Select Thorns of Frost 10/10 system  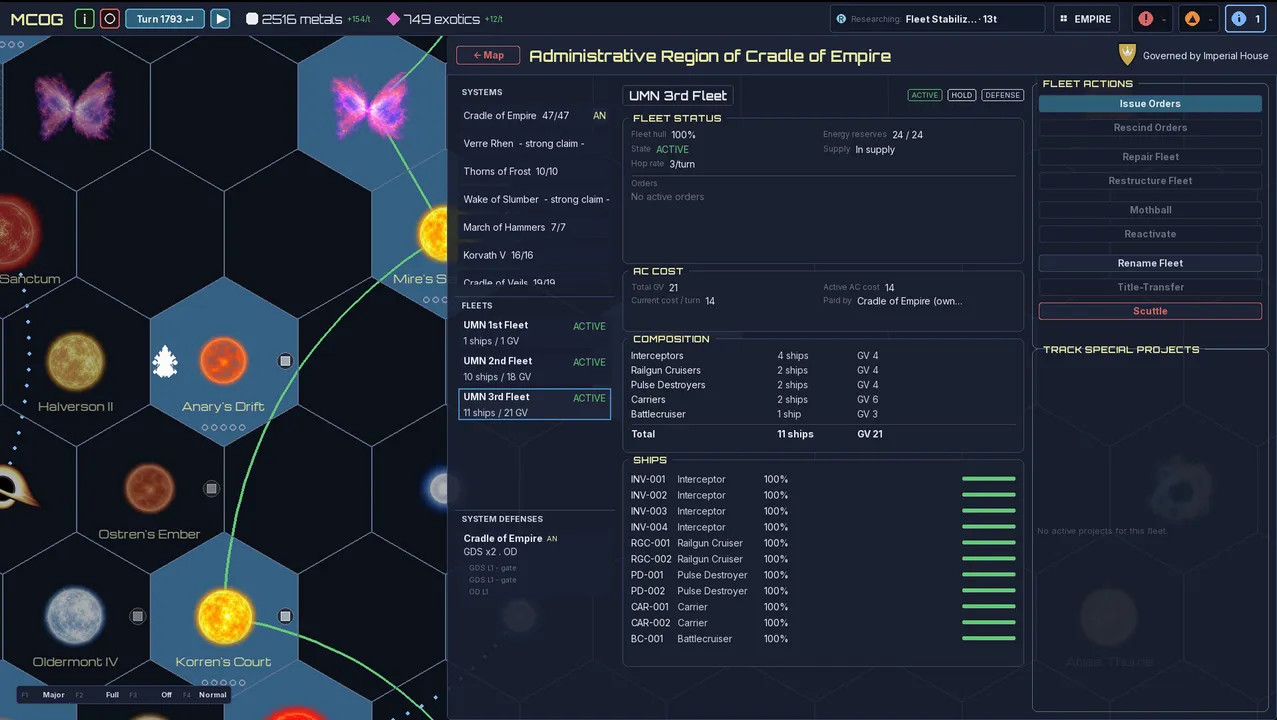click(535, 172)
